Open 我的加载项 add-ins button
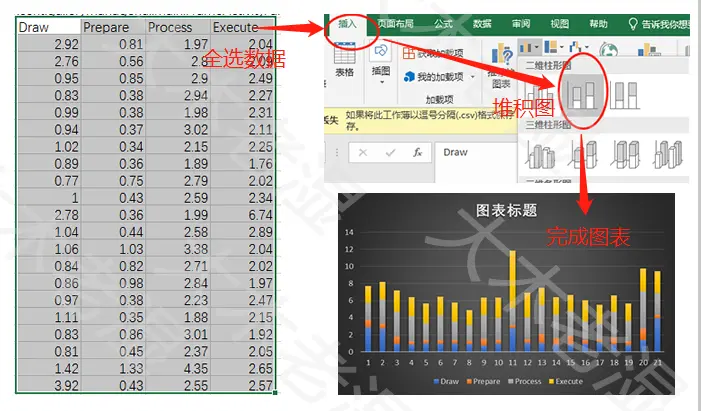Viewport: 701px width, 411px height. point(439,77)
